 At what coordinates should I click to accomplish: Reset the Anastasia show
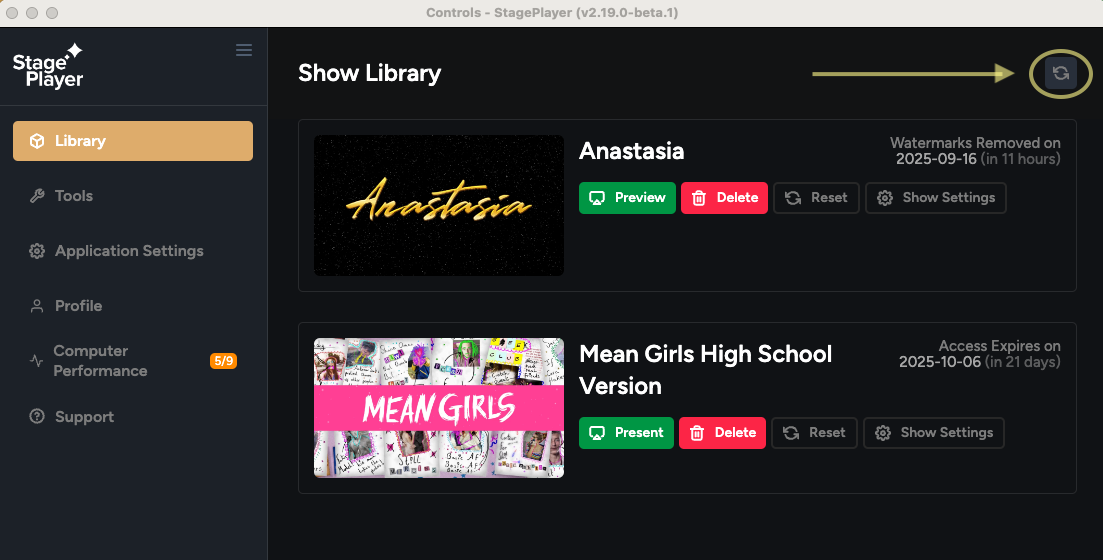[x=816, y=198]
